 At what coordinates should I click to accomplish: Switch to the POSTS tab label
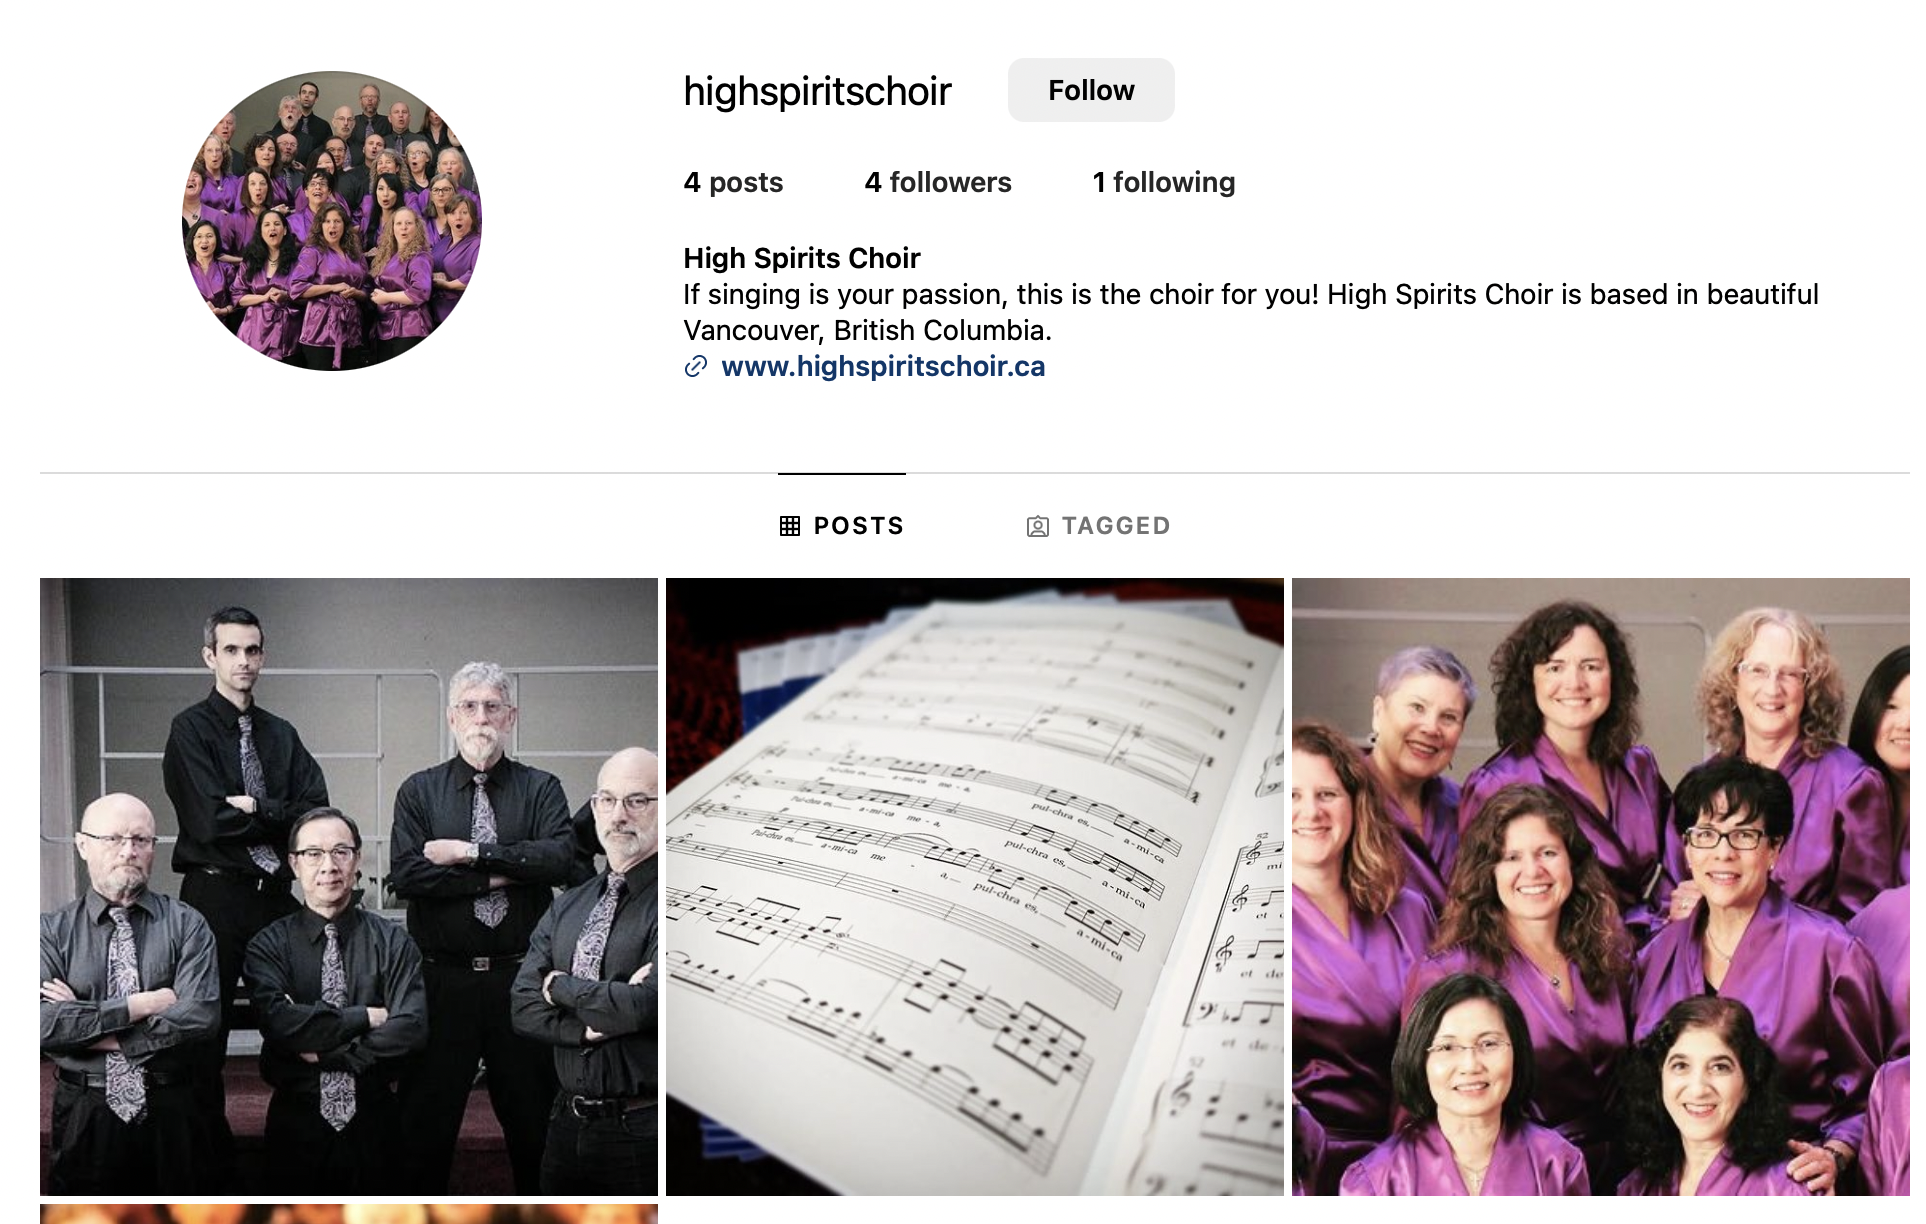(x=859, y=526)
